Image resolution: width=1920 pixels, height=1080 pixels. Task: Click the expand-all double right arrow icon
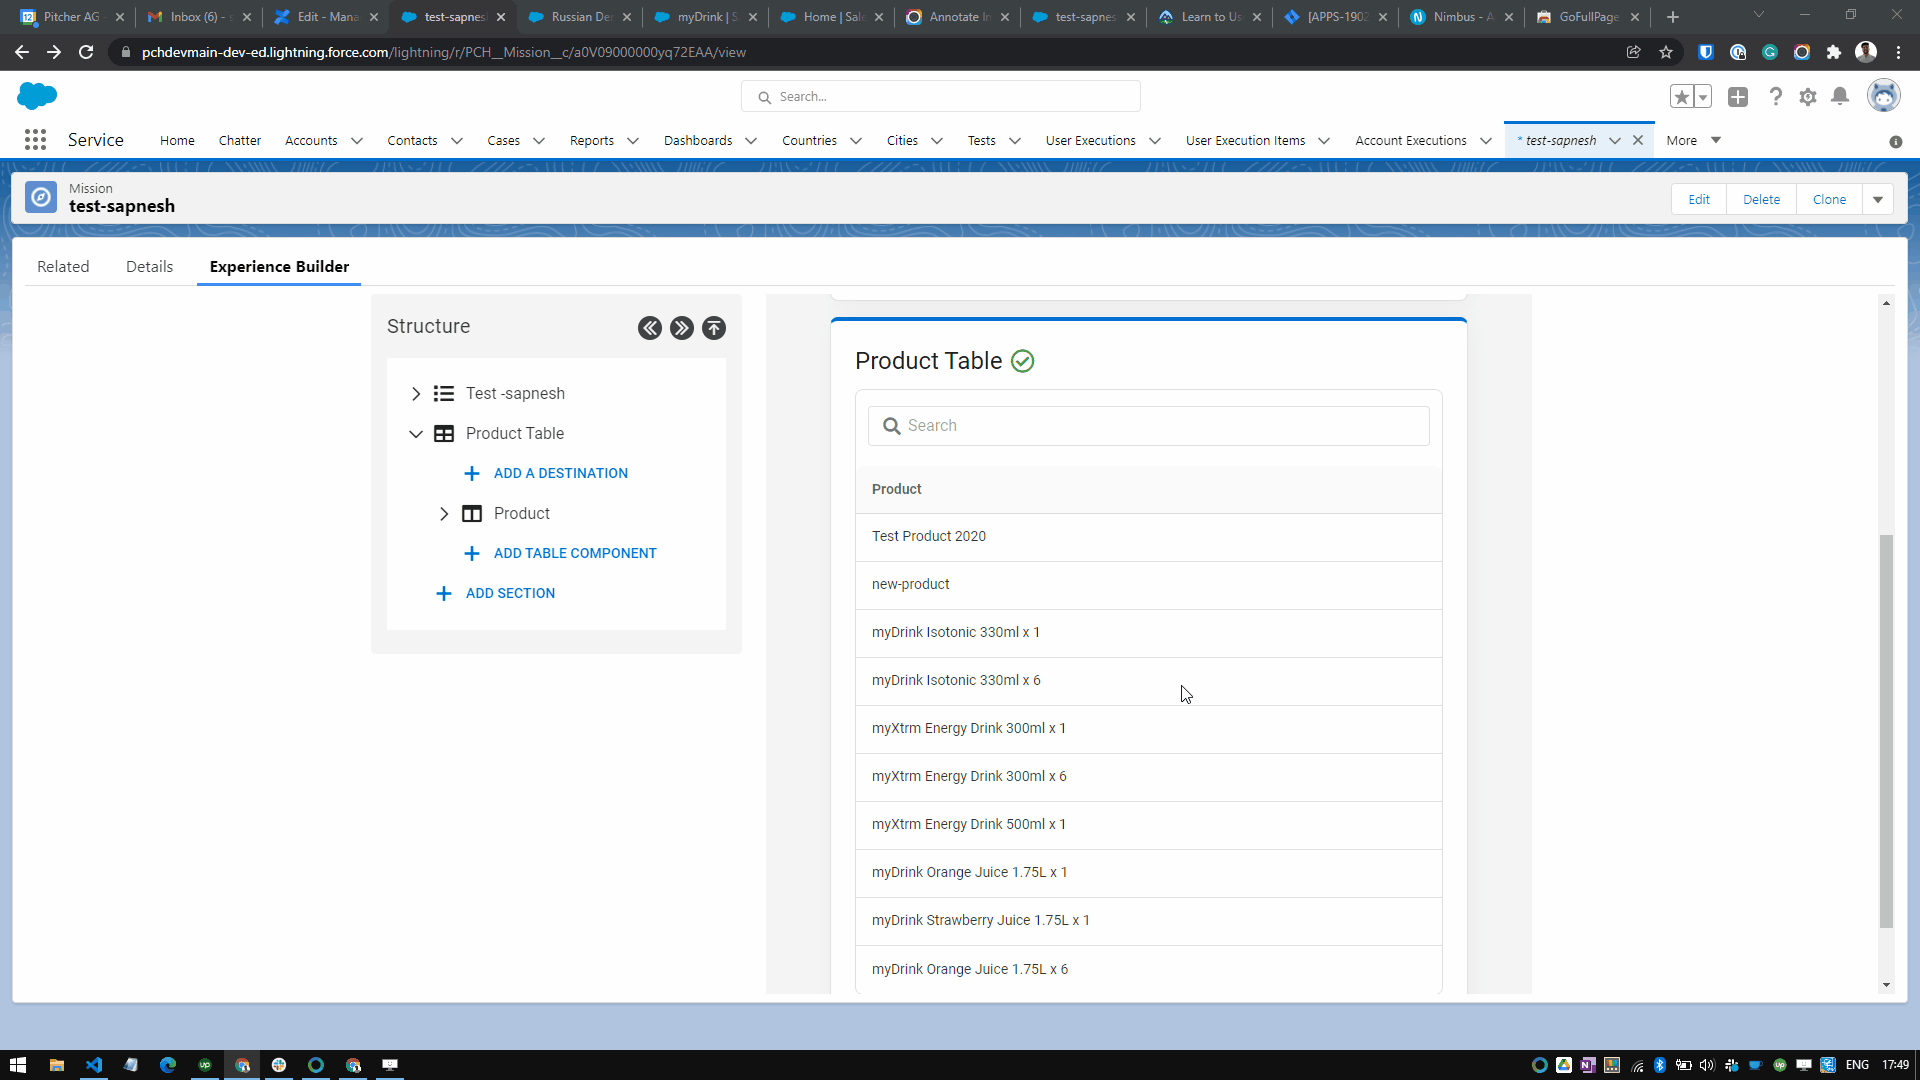(682, 328)
